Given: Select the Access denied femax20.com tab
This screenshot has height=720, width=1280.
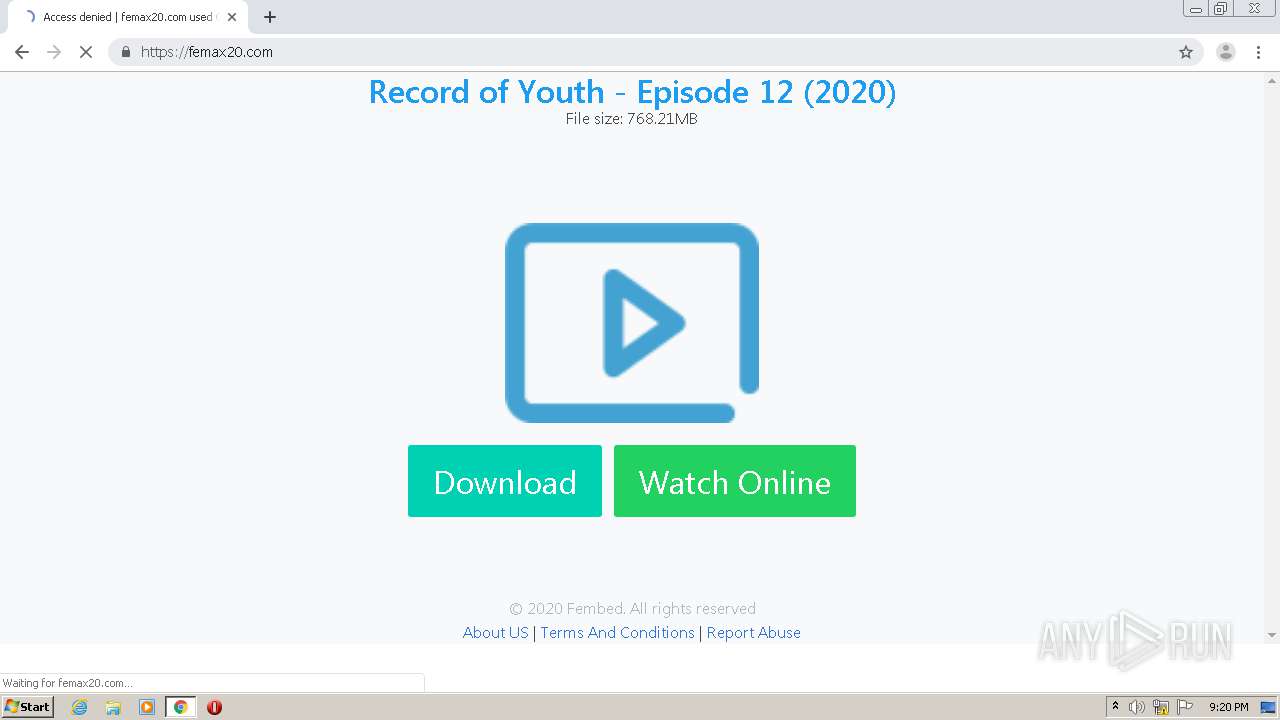Looking at the screenshot, I should (x=127, y=17).
